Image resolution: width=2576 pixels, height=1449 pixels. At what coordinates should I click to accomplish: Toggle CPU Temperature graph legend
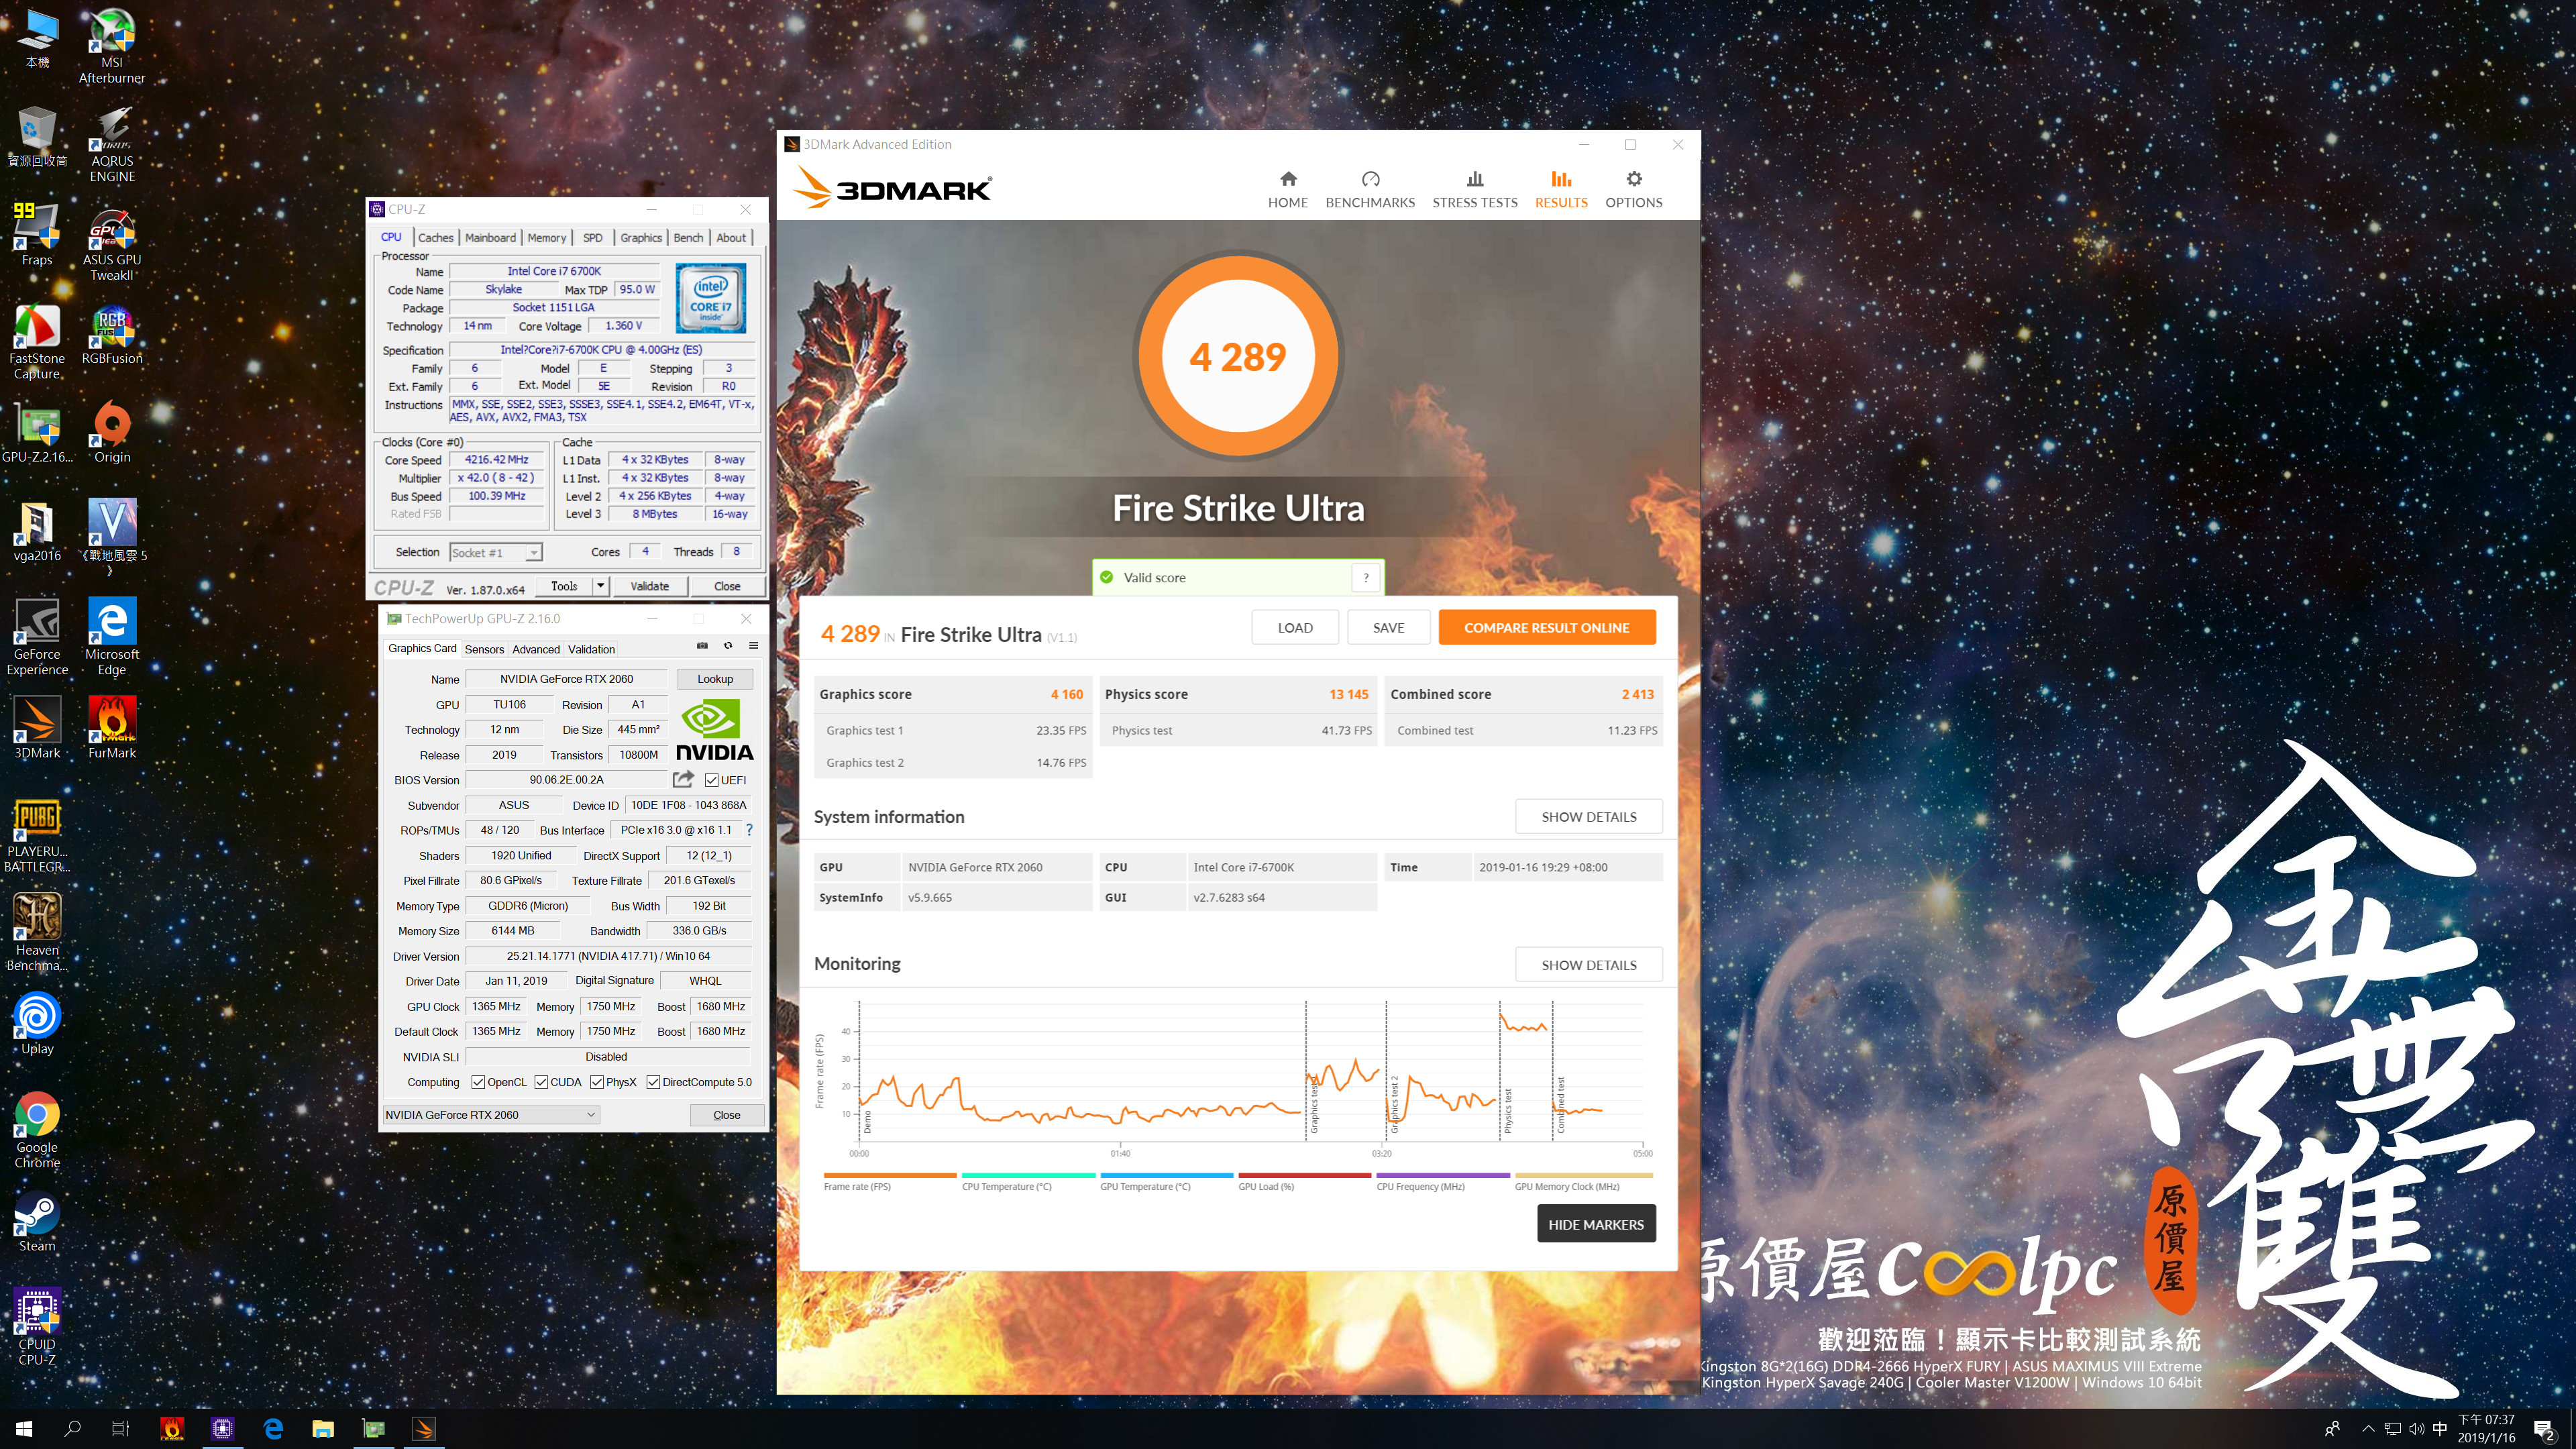click(x=1028, y=1182)
